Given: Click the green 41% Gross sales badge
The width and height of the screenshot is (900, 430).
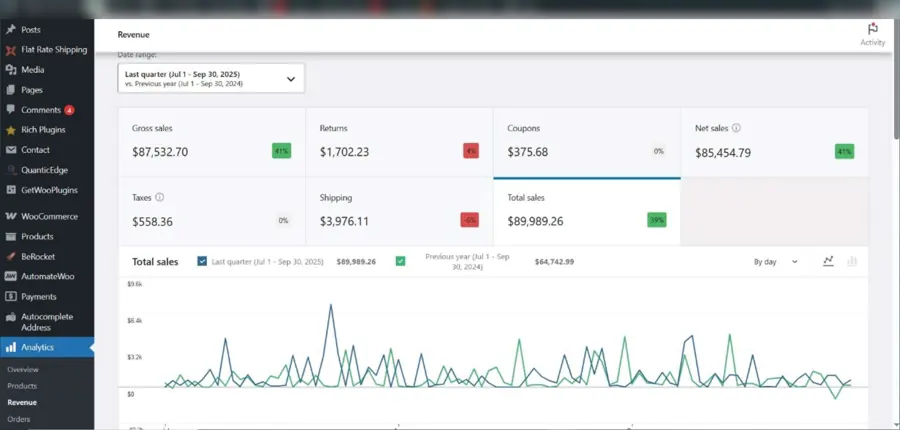Looking at the screenshot, I should click(x=281, y=151).
